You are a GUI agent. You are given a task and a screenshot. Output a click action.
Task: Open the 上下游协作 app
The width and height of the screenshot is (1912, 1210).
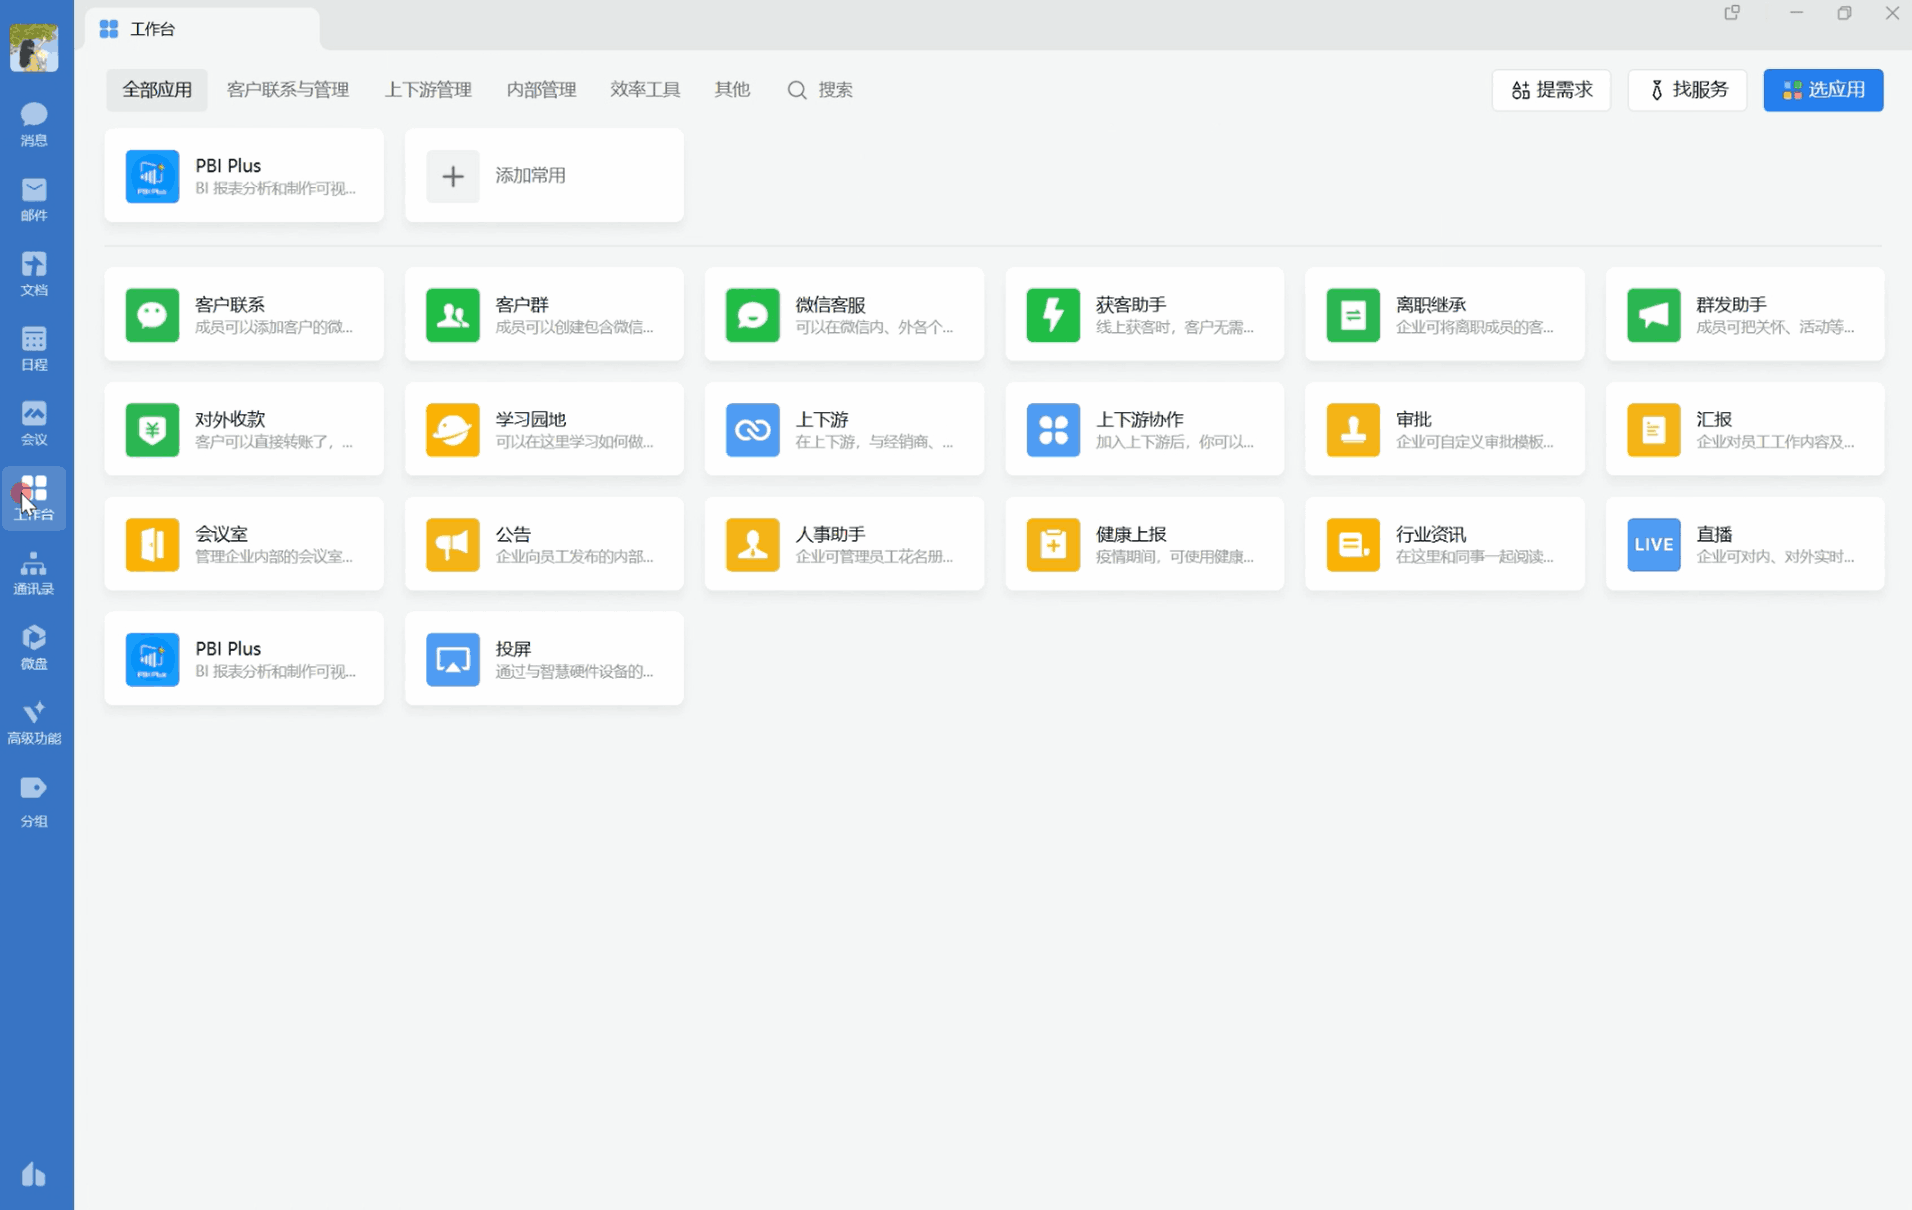(x=1145, y=429)
